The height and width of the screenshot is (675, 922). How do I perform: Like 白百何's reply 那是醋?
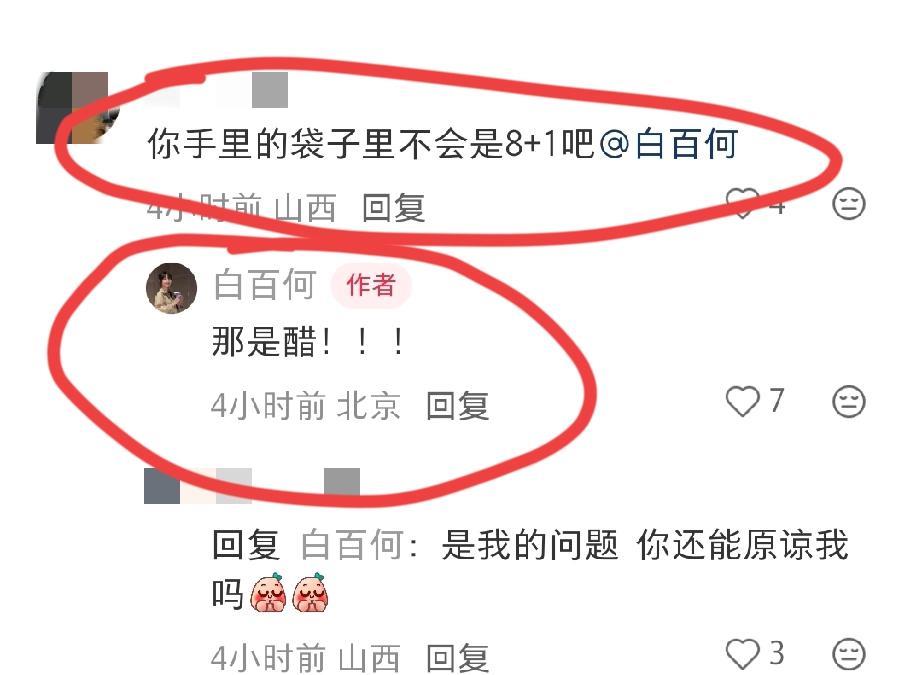point(742,402)
